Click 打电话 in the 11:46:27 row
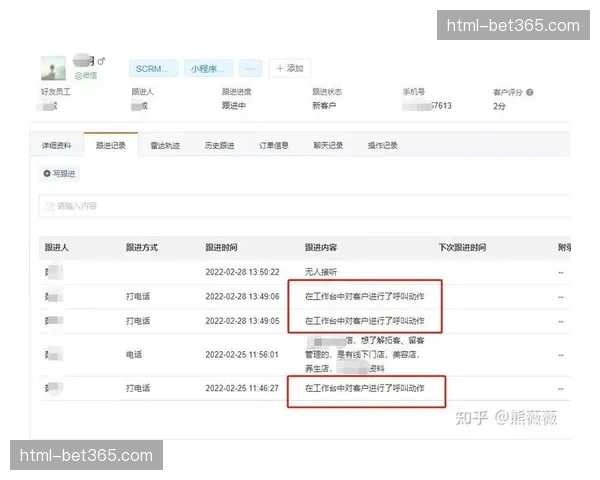 tap(138, 389)
